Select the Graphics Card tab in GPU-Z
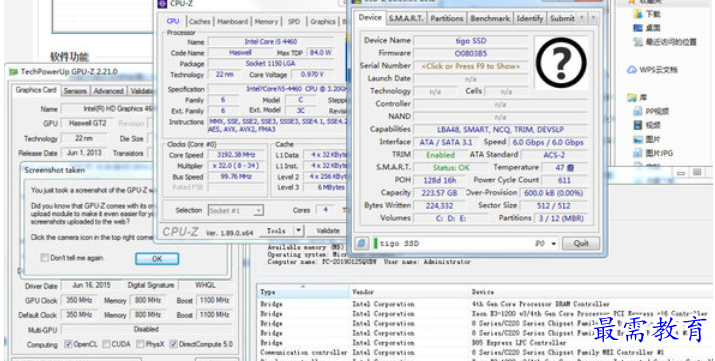This screenshot has width=715, height=361. 36,90
